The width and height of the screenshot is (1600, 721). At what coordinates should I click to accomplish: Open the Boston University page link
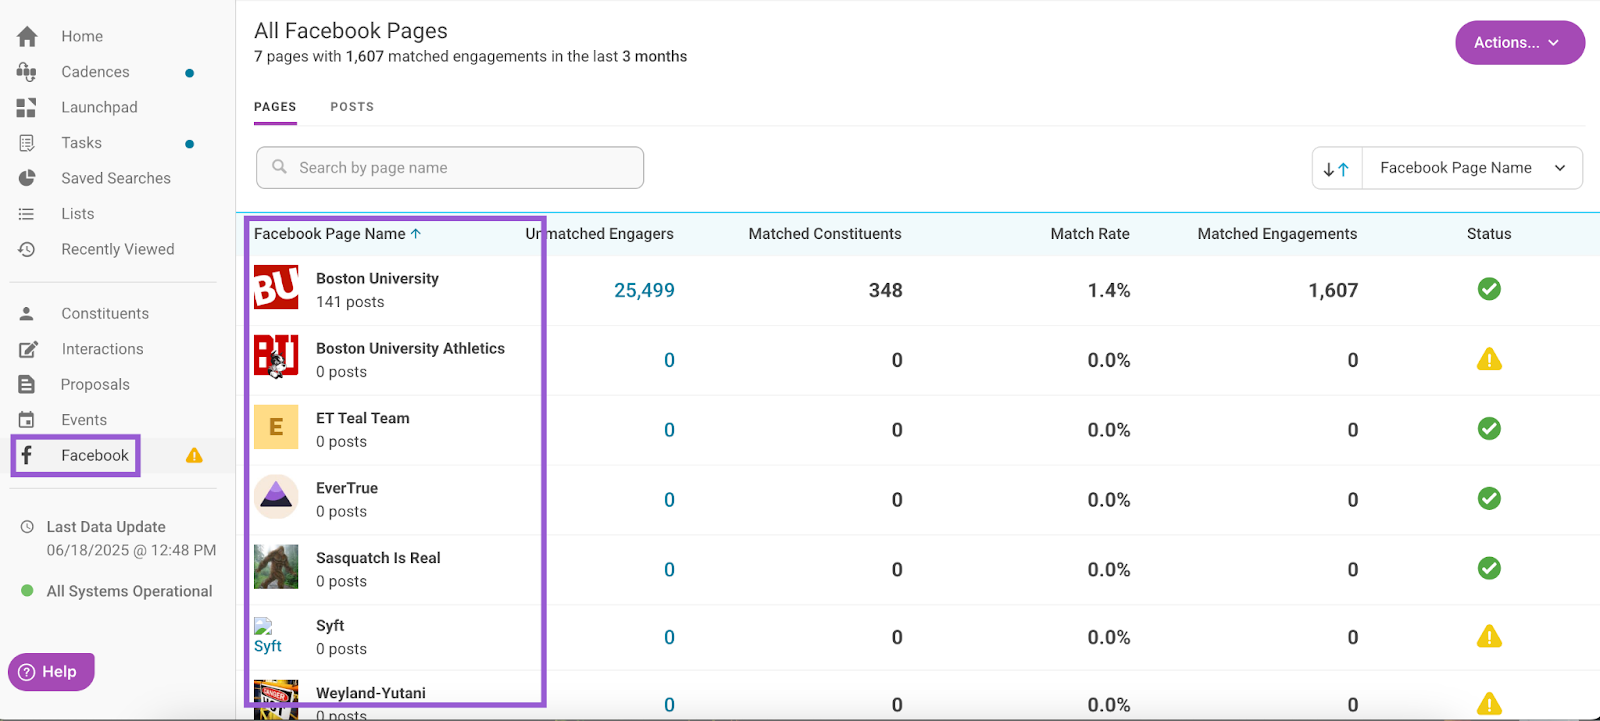pos(377,279)
